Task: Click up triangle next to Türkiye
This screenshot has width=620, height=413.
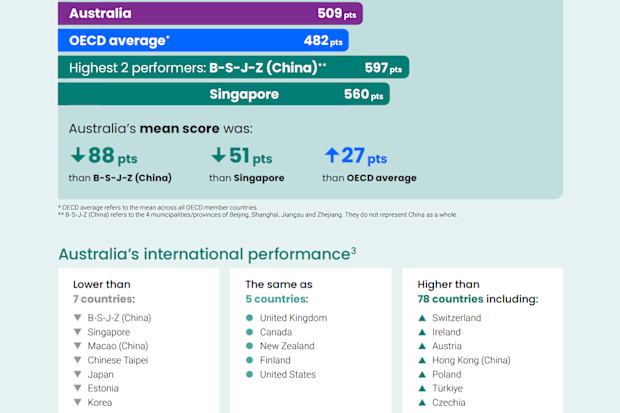Action: point(422,388)
